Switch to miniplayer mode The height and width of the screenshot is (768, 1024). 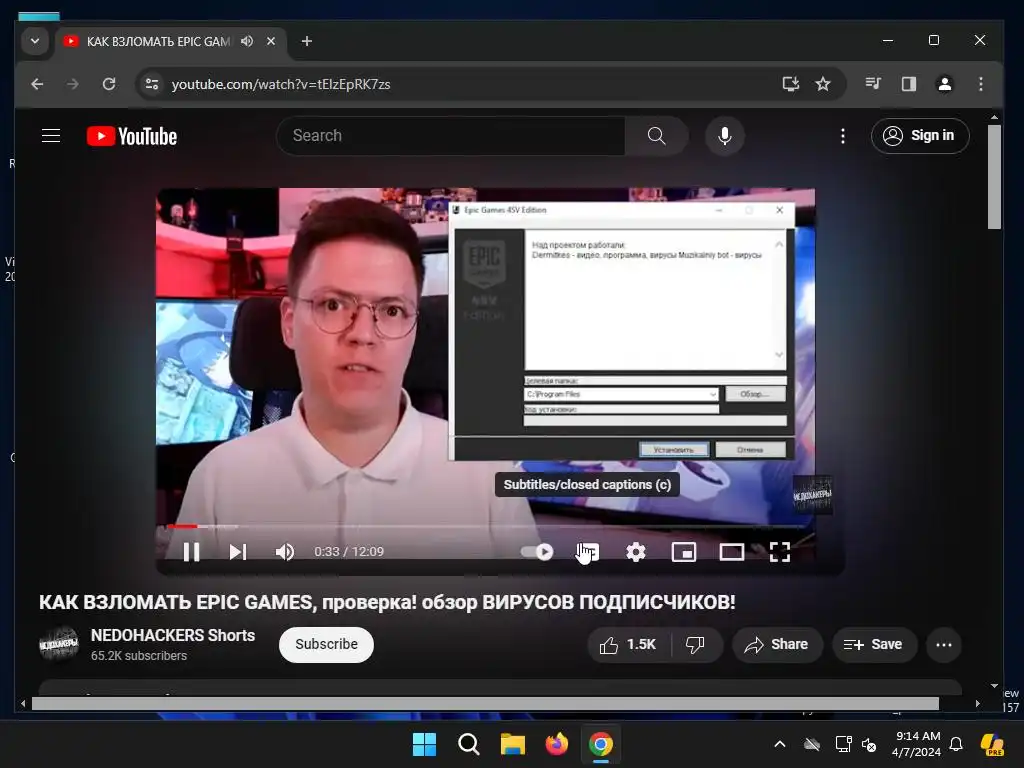click(x=684, y=552)
